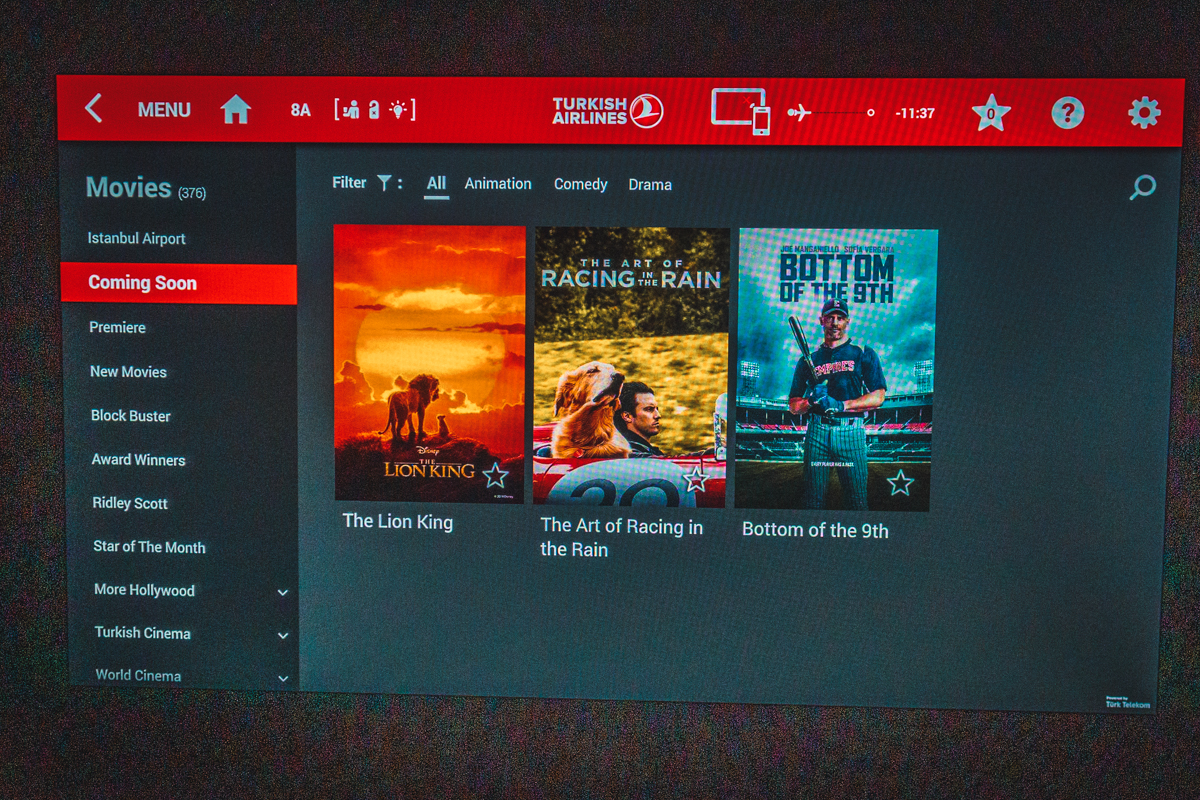The image size is (1200, 800).
Task: Open the search magnifier icon
Action: tap(1142, 187)
